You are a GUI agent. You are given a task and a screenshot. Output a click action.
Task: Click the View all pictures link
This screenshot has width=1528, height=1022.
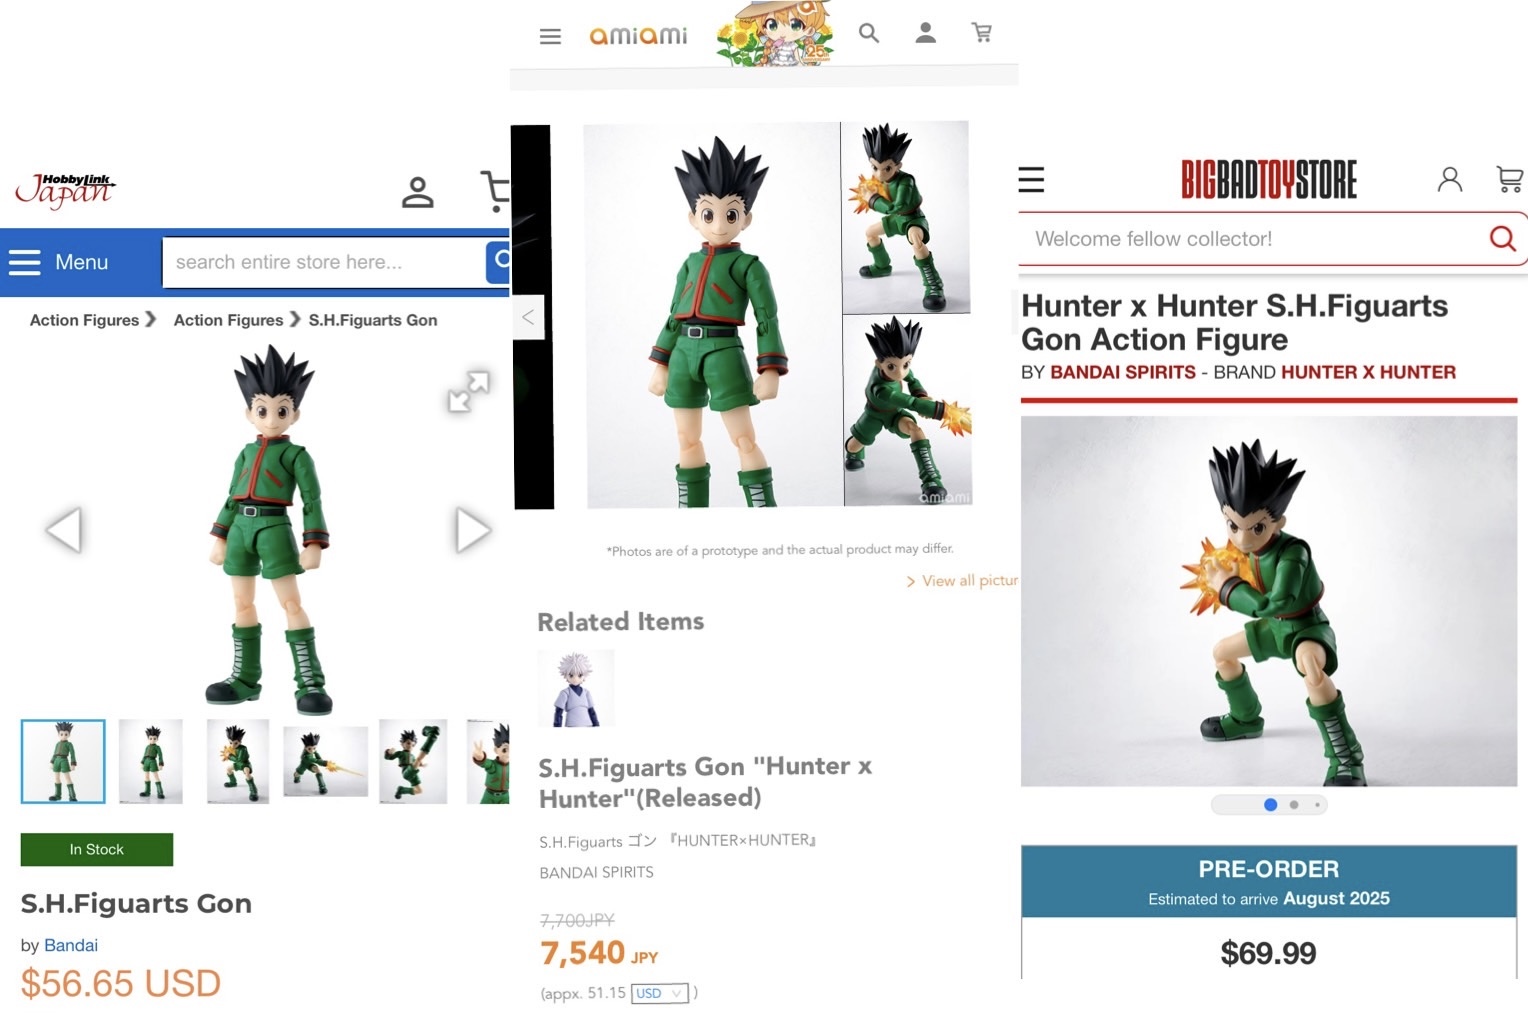[x=962, y=581]
